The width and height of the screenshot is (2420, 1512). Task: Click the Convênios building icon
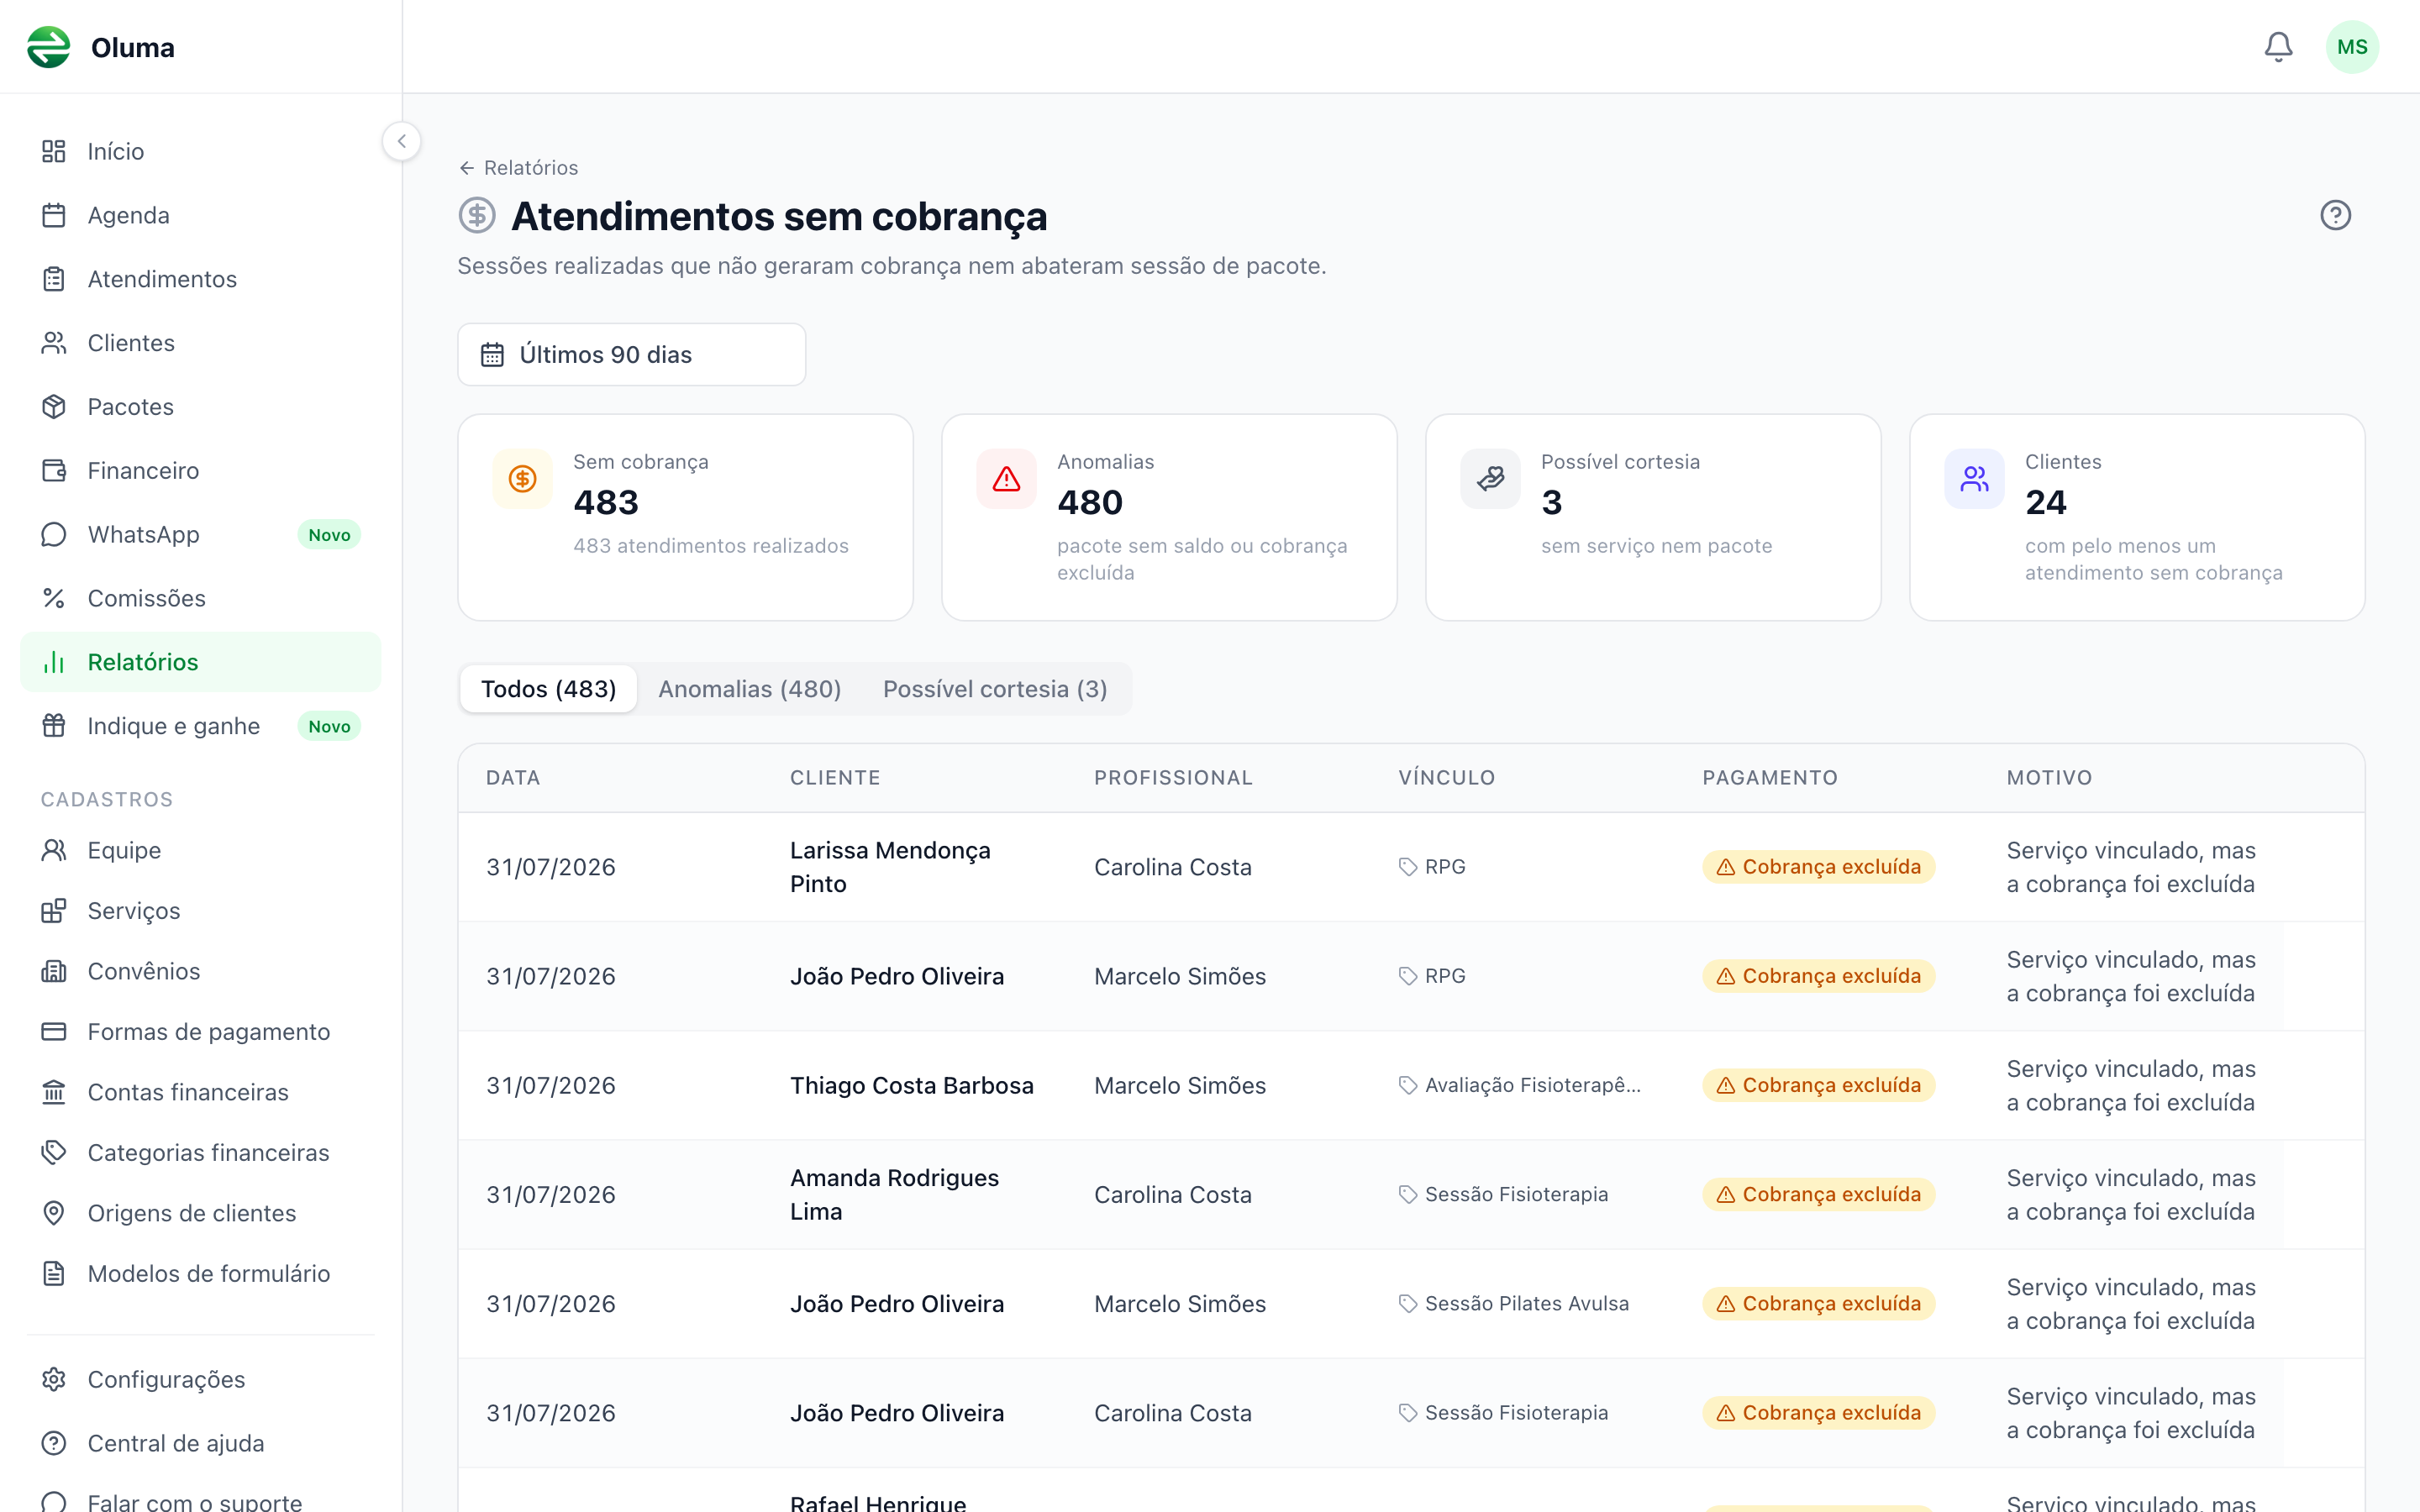(x=54, y=971)
